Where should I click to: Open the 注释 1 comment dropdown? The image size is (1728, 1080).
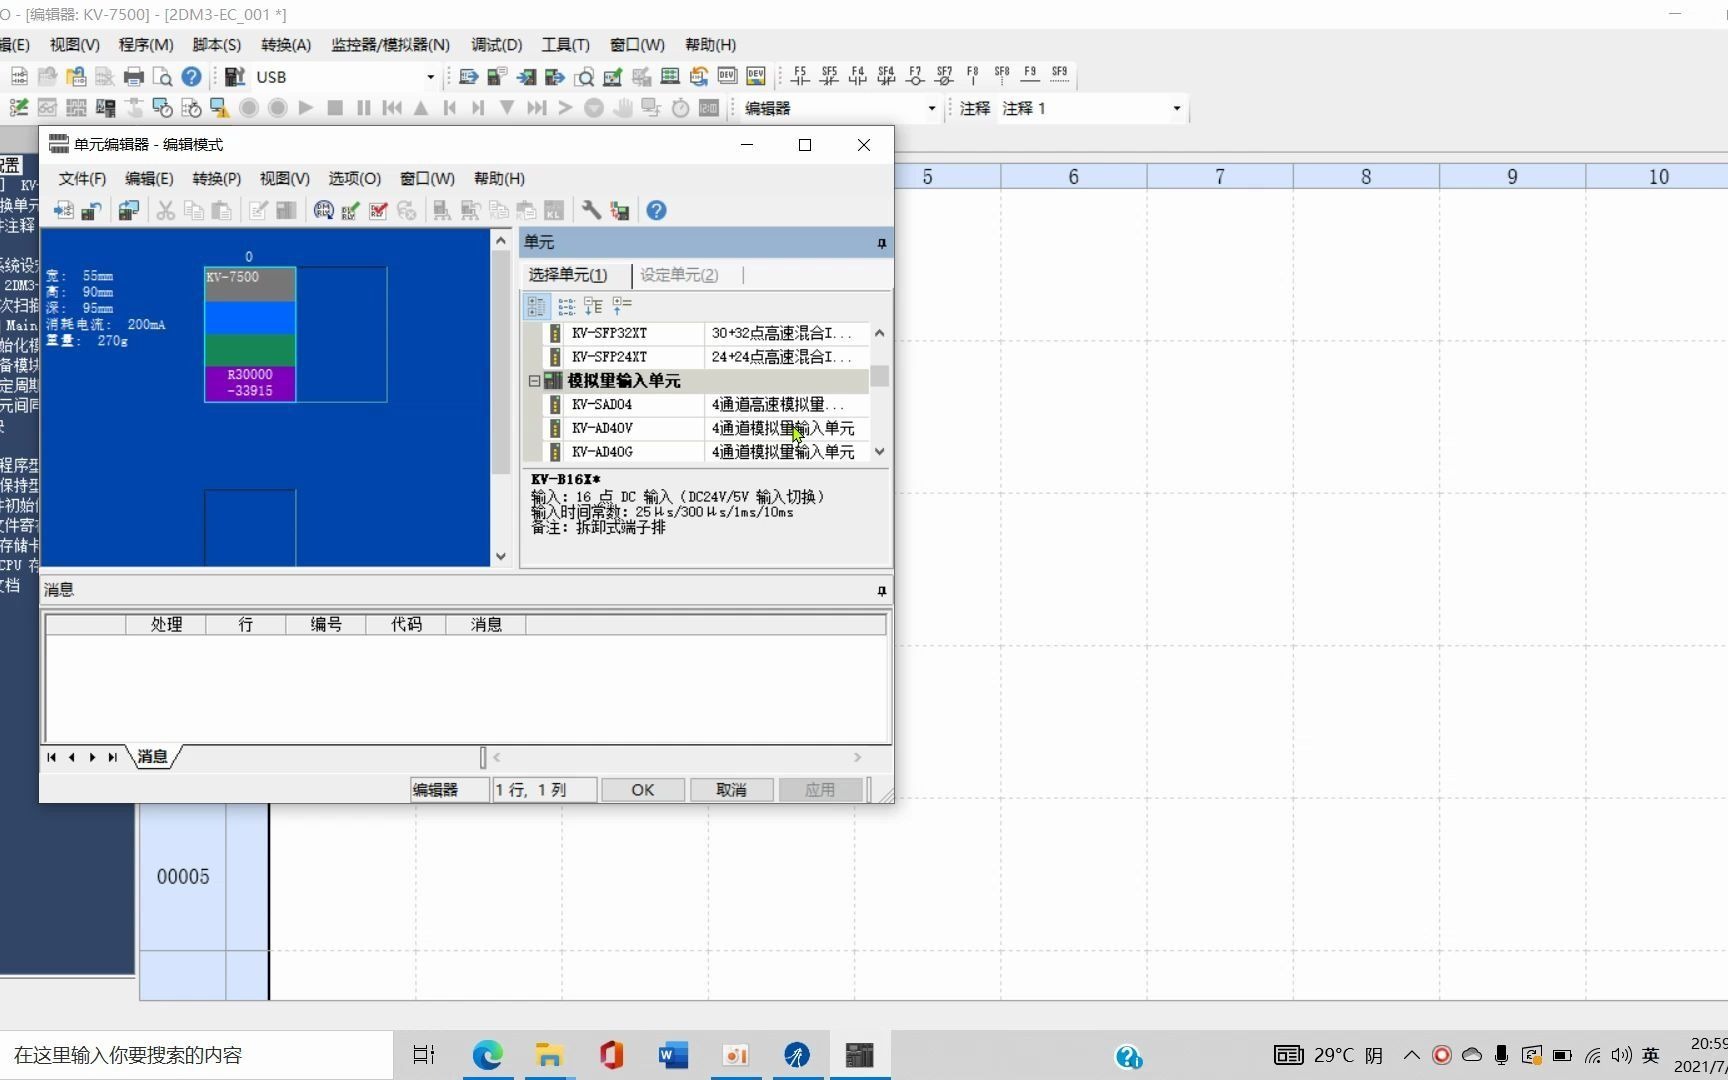[1176, 108]
